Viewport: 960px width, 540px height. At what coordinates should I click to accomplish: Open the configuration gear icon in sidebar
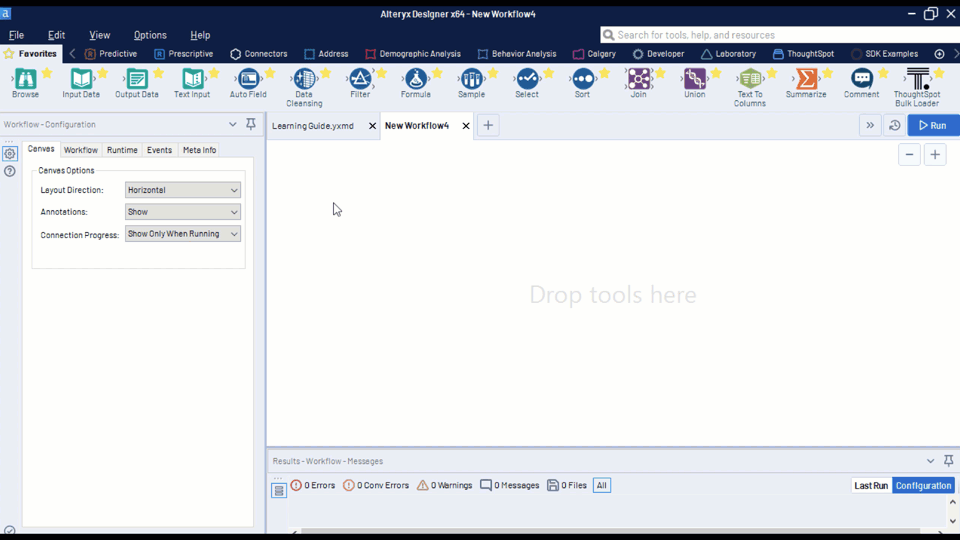click(x=10, y=154)
